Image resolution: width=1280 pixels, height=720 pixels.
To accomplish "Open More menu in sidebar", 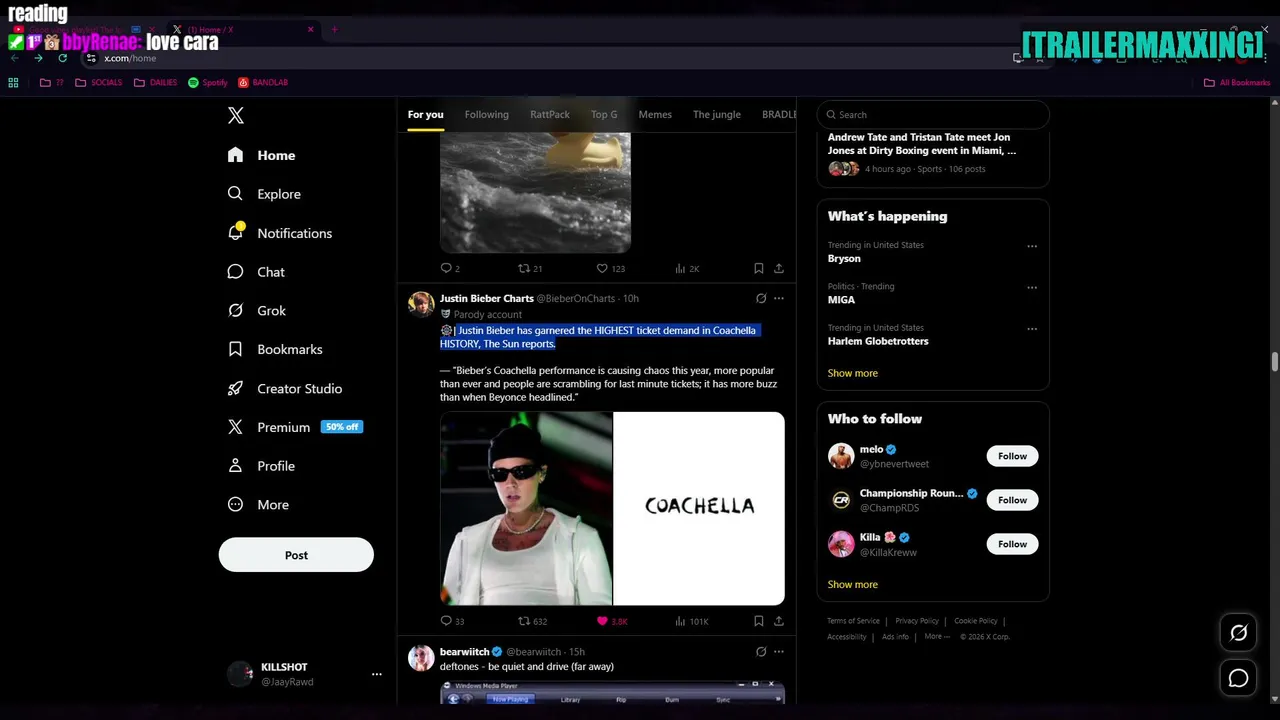I will click(x=258, y=505).
